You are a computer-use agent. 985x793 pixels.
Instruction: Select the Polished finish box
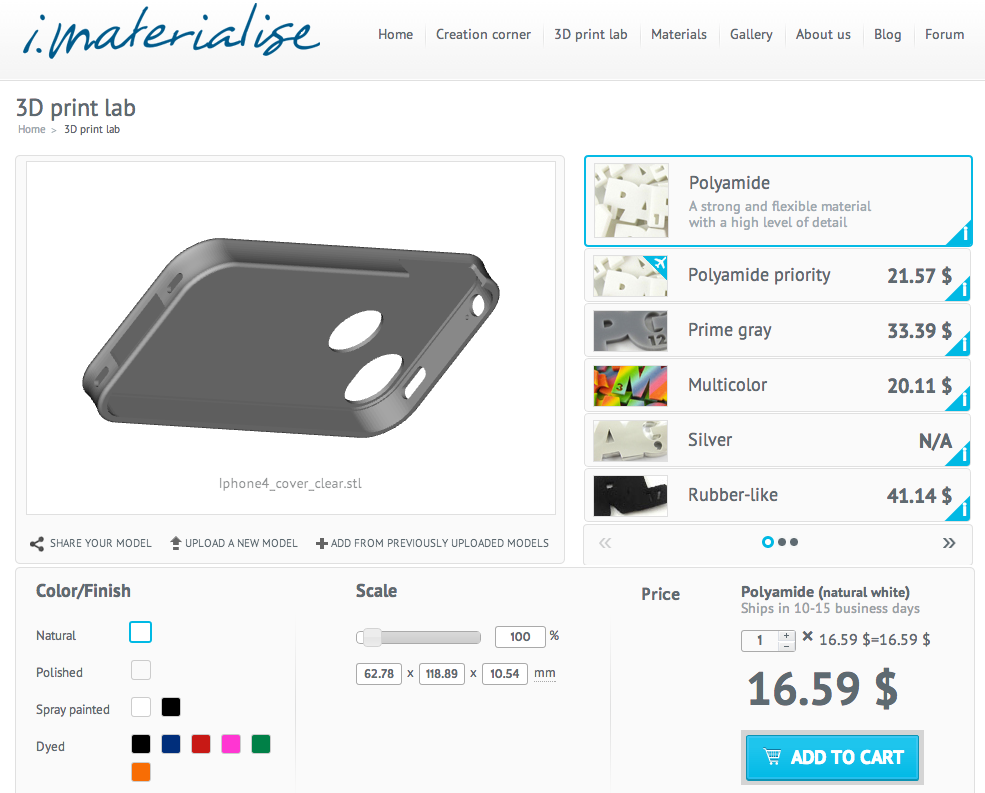(141, 670)
